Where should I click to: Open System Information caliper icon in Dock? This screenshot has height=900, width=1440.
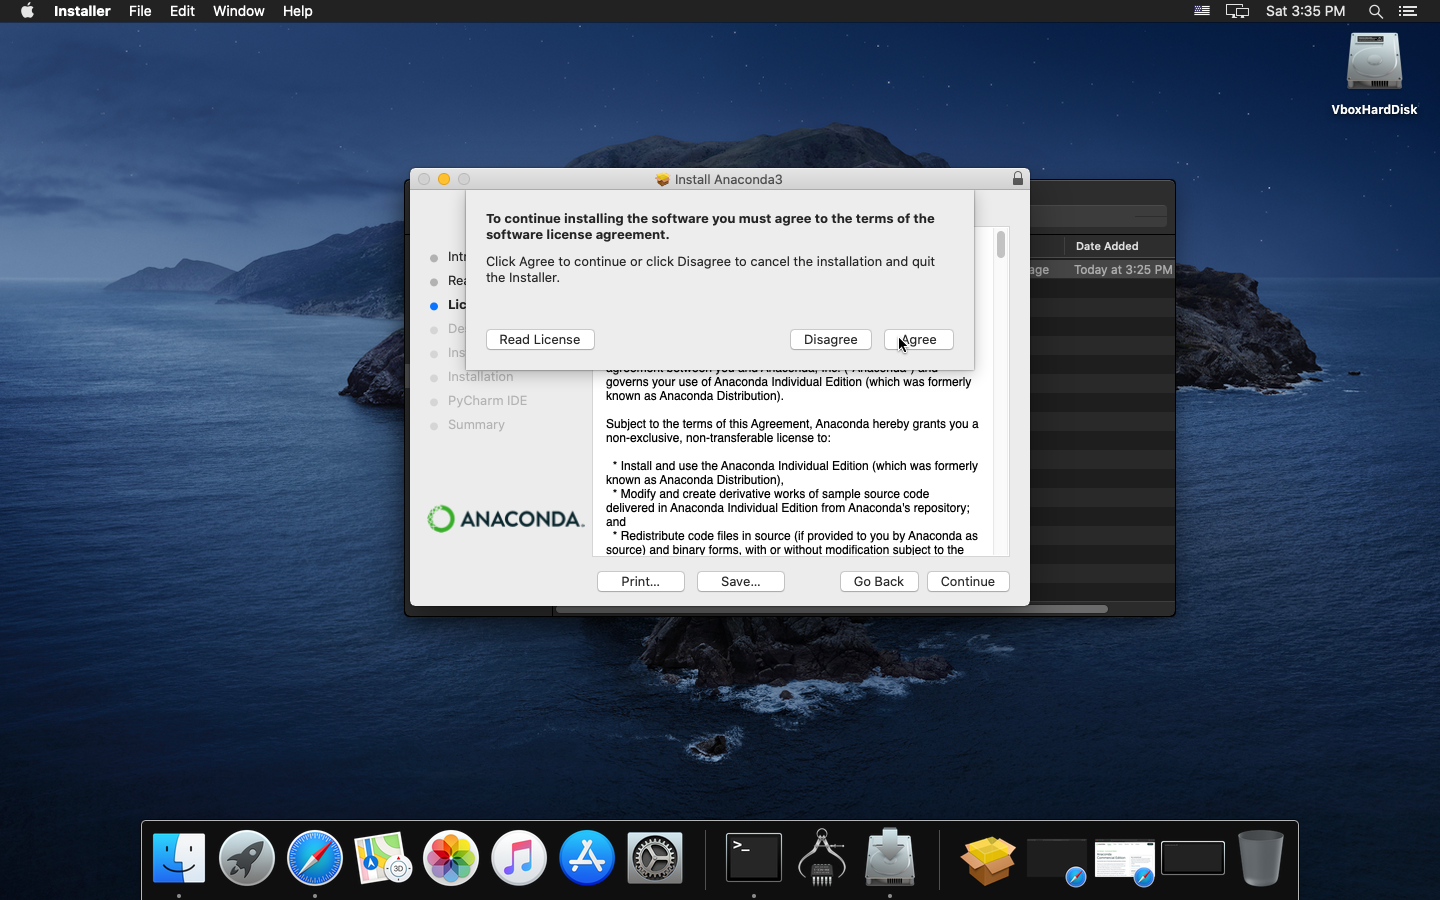(x=822, y=858)
